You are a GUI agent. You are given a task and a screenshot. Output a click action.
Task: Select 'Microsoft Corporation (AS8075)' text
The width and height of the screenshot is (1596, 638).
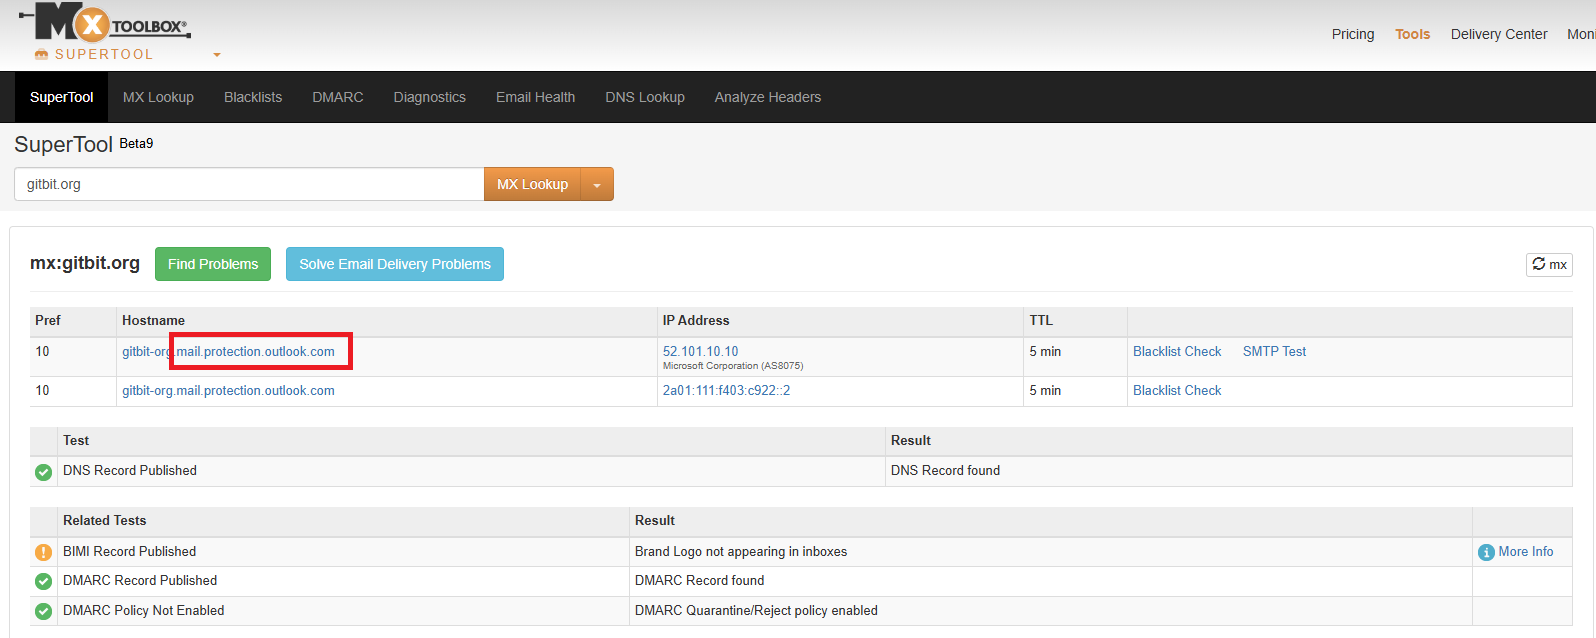[733, 366]
